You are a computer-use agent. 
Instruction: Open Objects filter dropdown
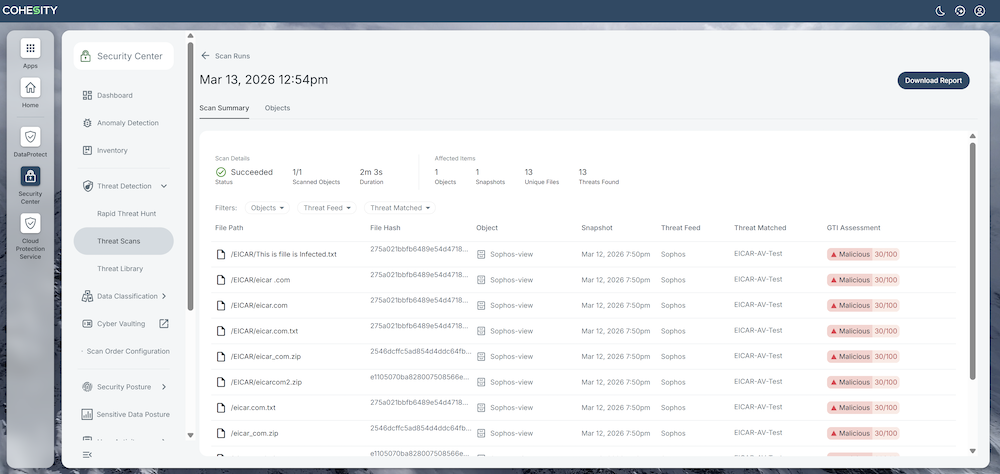[267, 208]
